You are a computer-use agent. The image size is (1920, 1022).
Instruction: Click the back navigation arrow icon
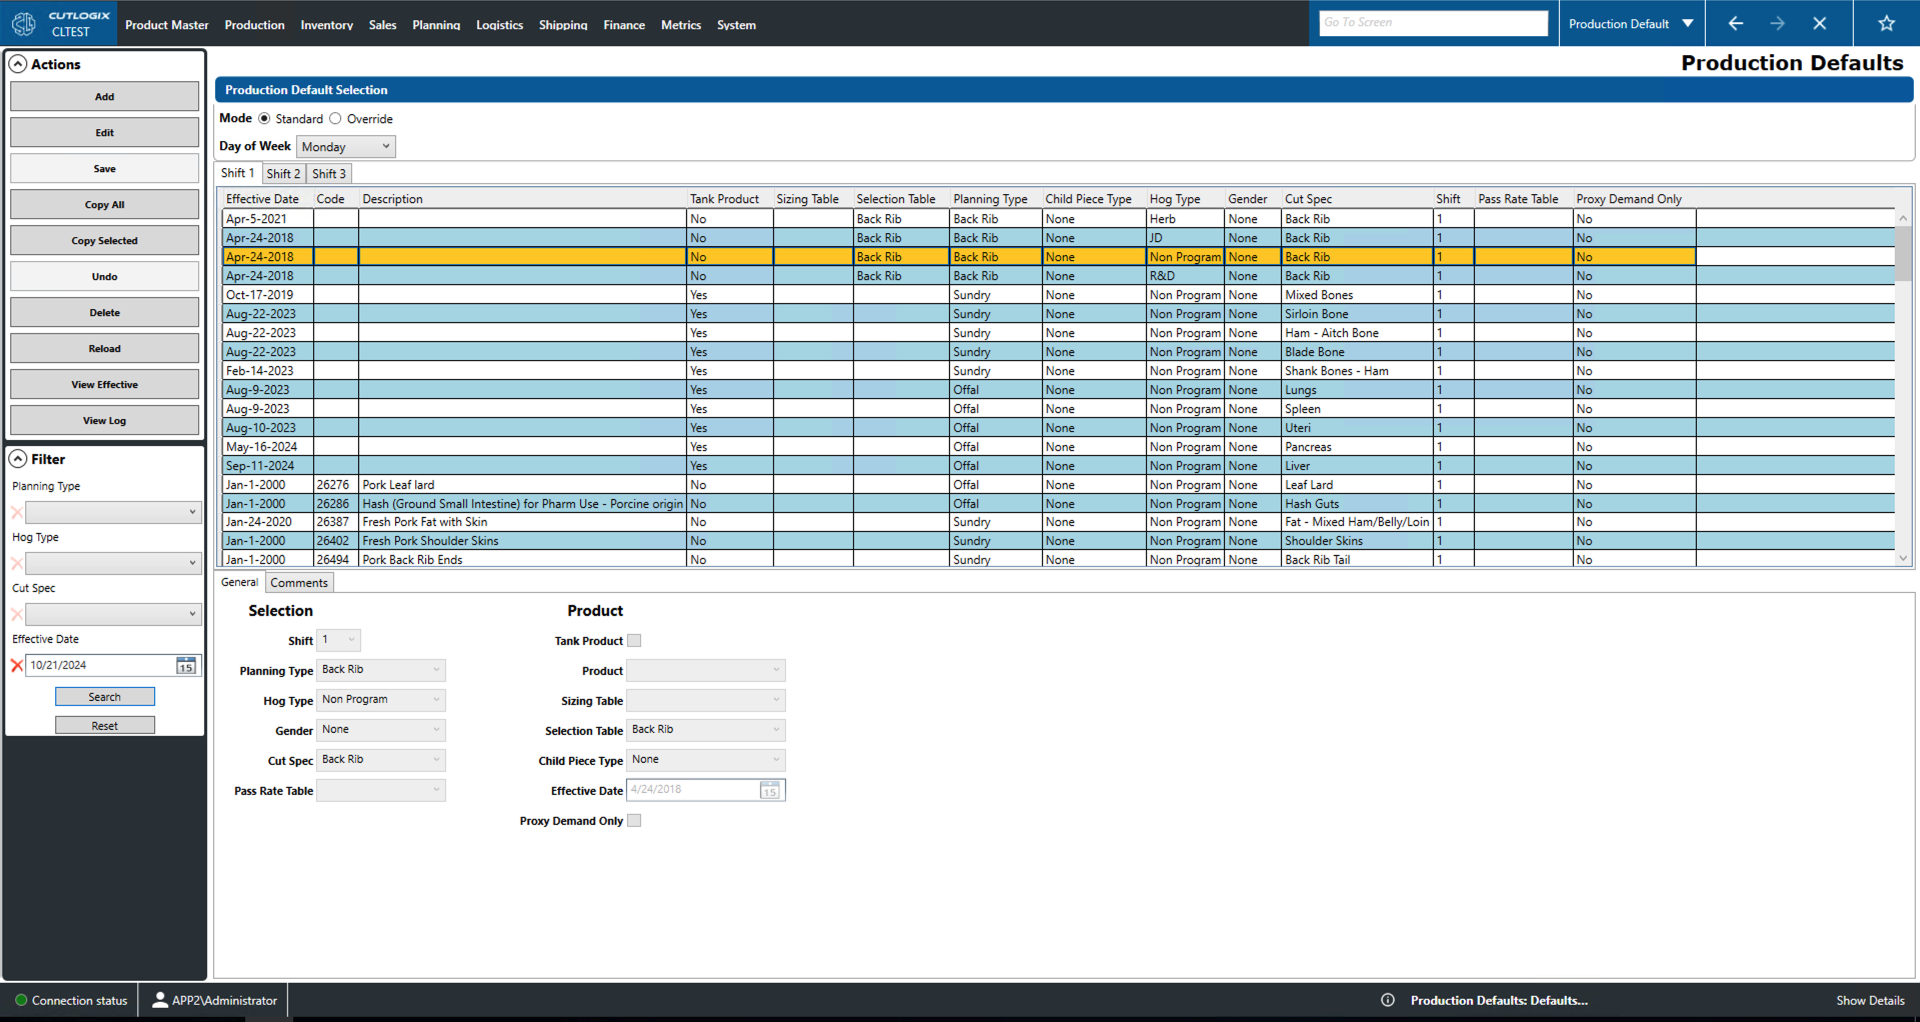coord(1735,24)
